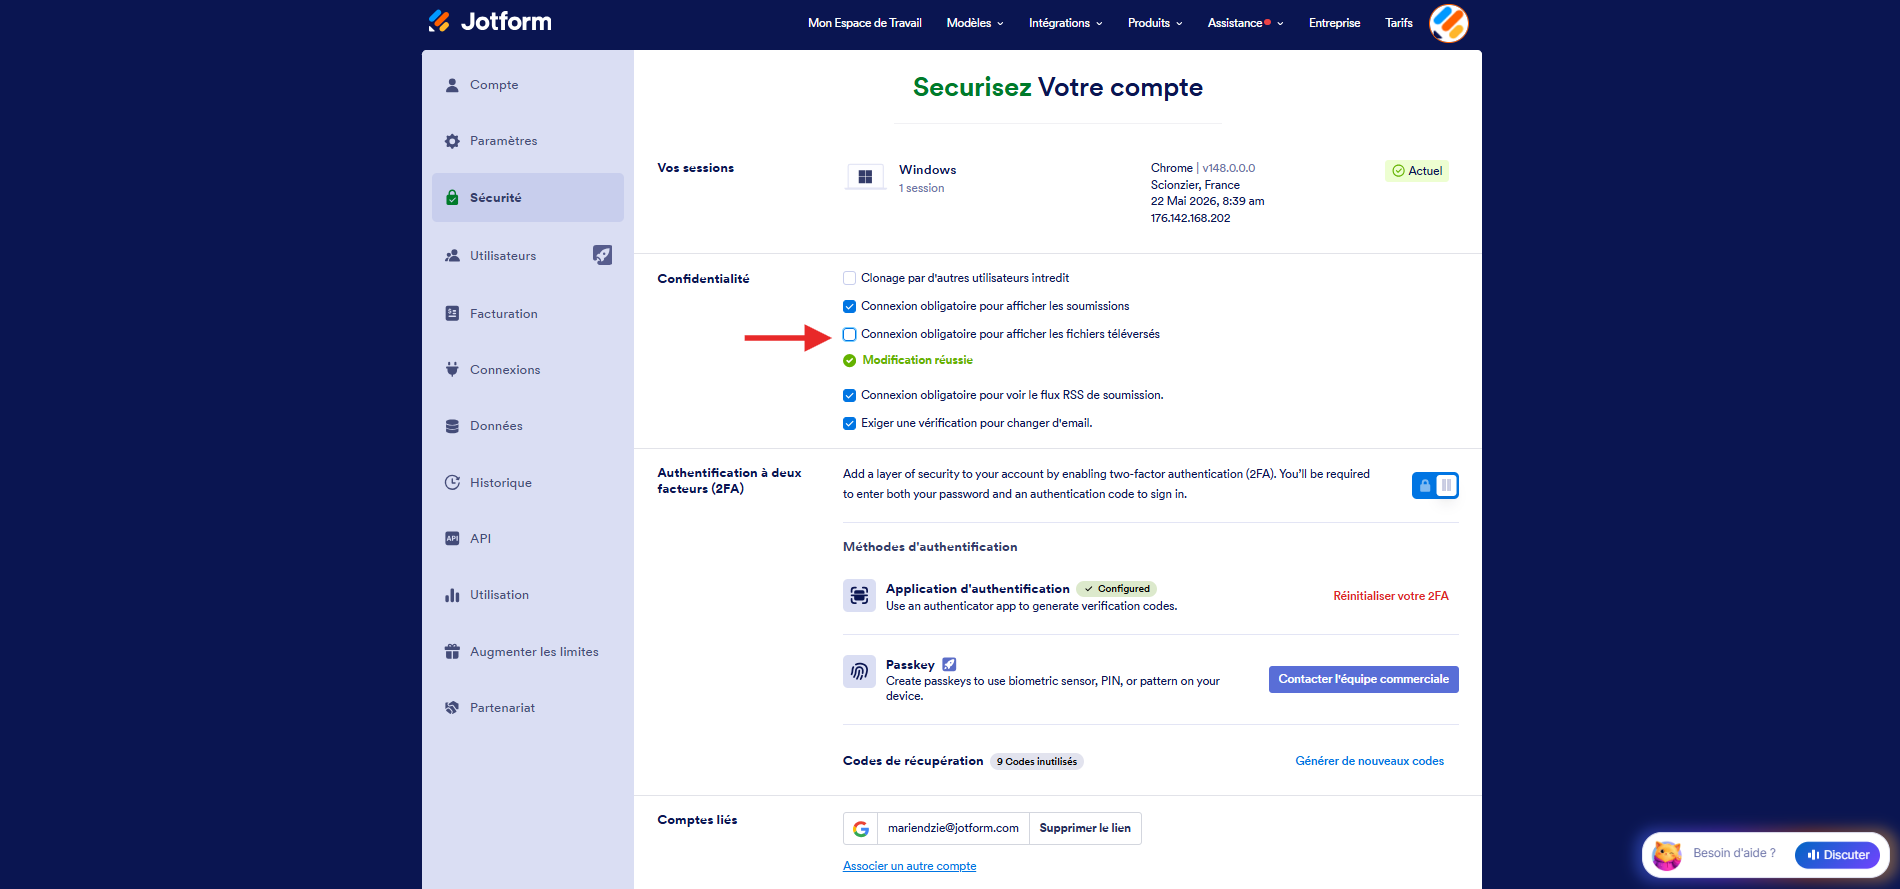Click the Configured status badge
1900x889 pixels.
click(1117, 589)
